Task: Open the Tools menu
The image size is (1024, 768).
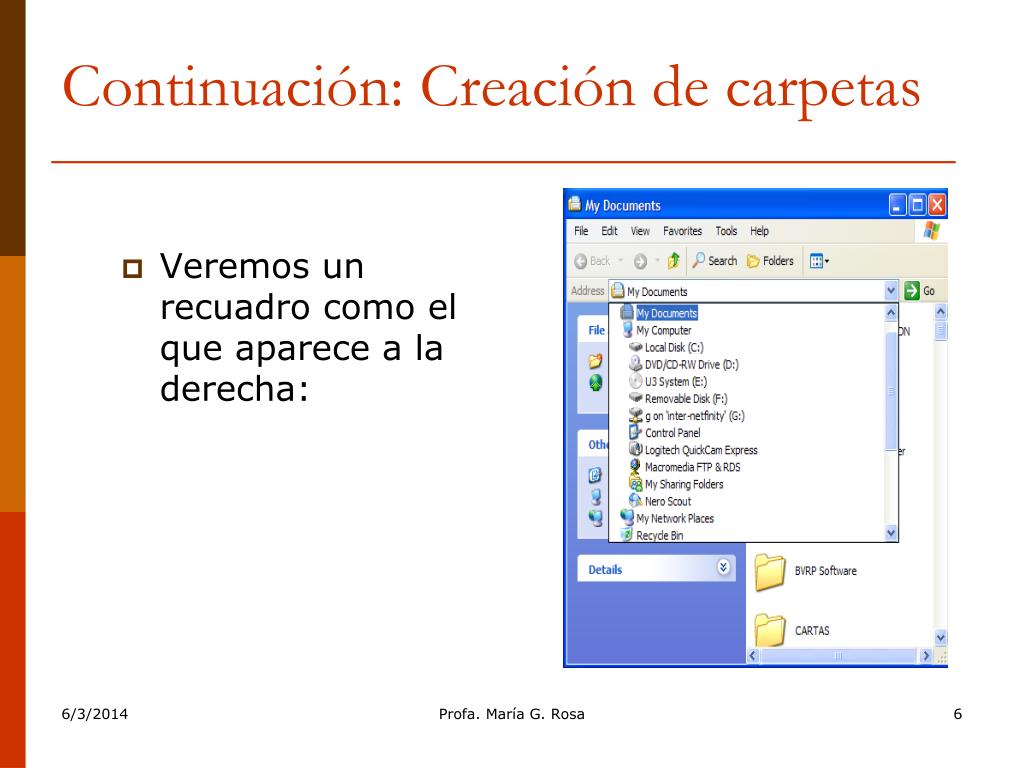Action: (x=726, y=231)
